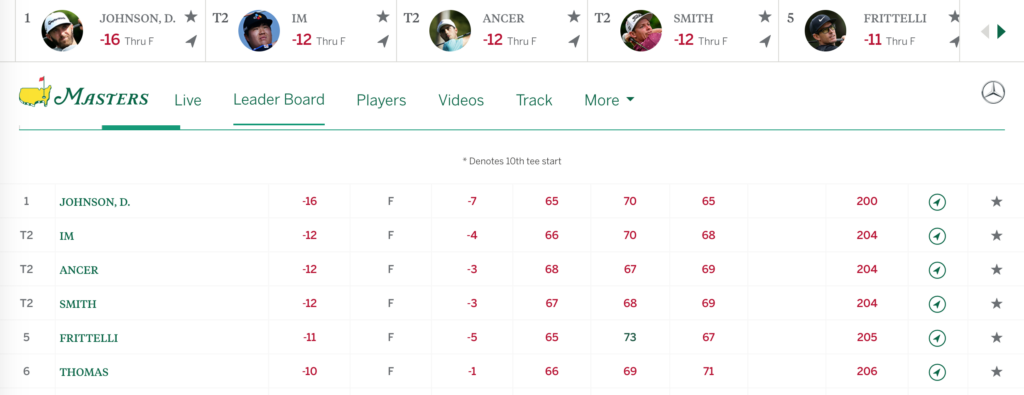Open the Leader Board tab
Viewport: 1024px width, 395px height.
point(279,99)
